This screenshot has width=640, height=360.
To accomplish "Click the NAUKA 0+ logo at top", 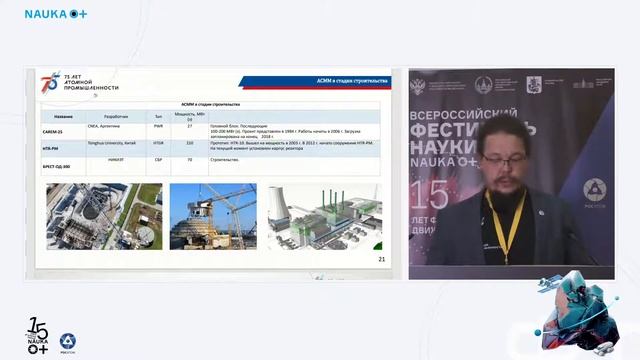I will (56, 14).
